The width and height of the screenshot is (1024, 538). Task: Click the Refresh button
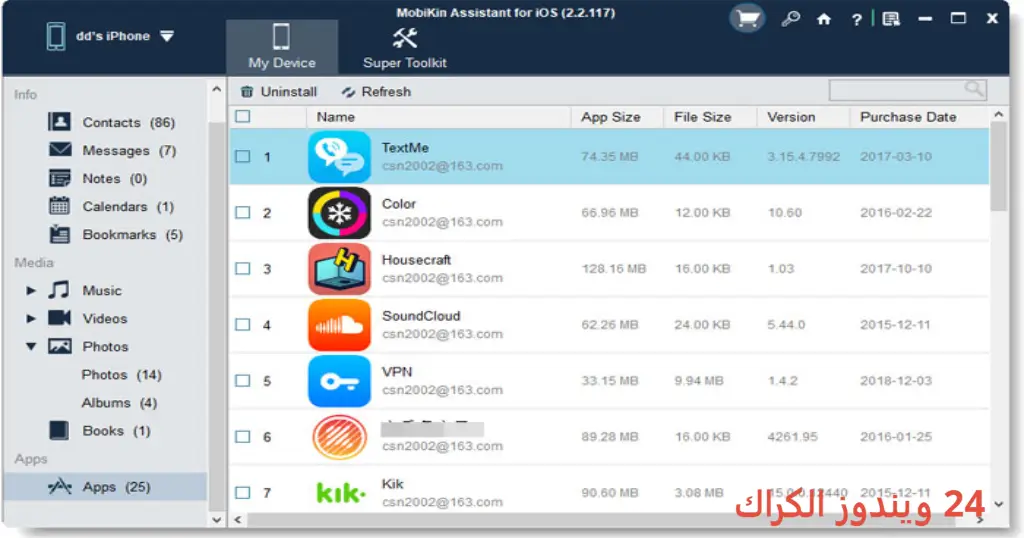(x=376, y=92)
